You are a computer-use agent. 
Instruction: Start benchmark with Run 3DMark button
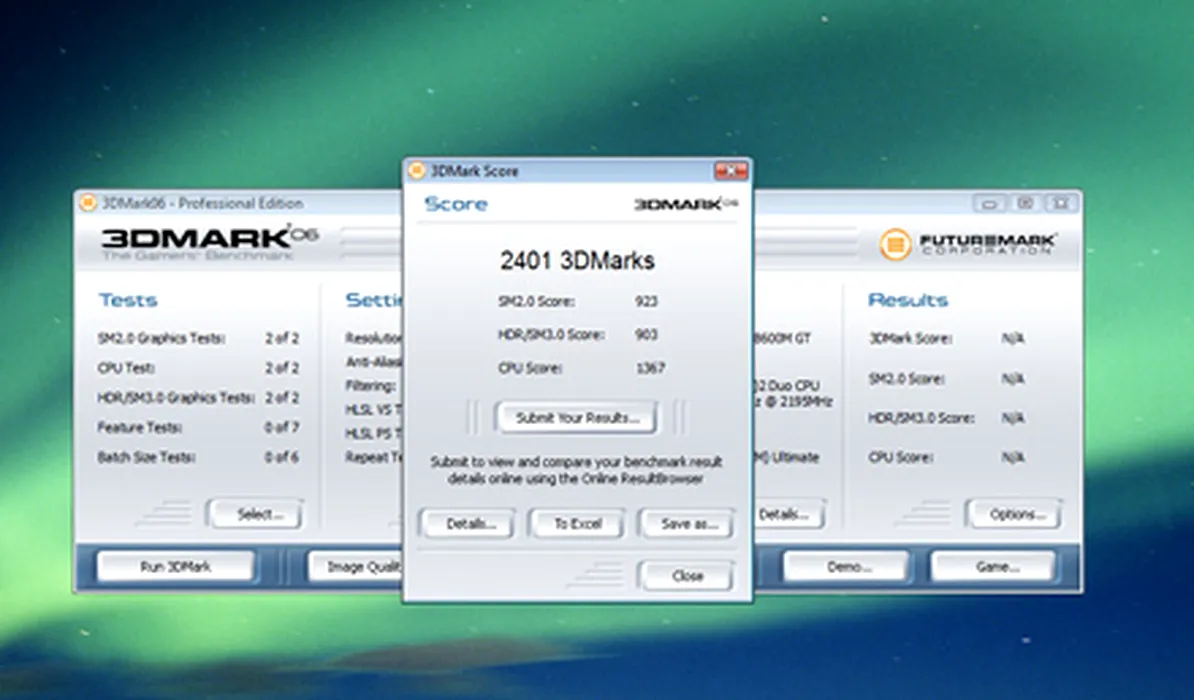(x=176, y=567)
